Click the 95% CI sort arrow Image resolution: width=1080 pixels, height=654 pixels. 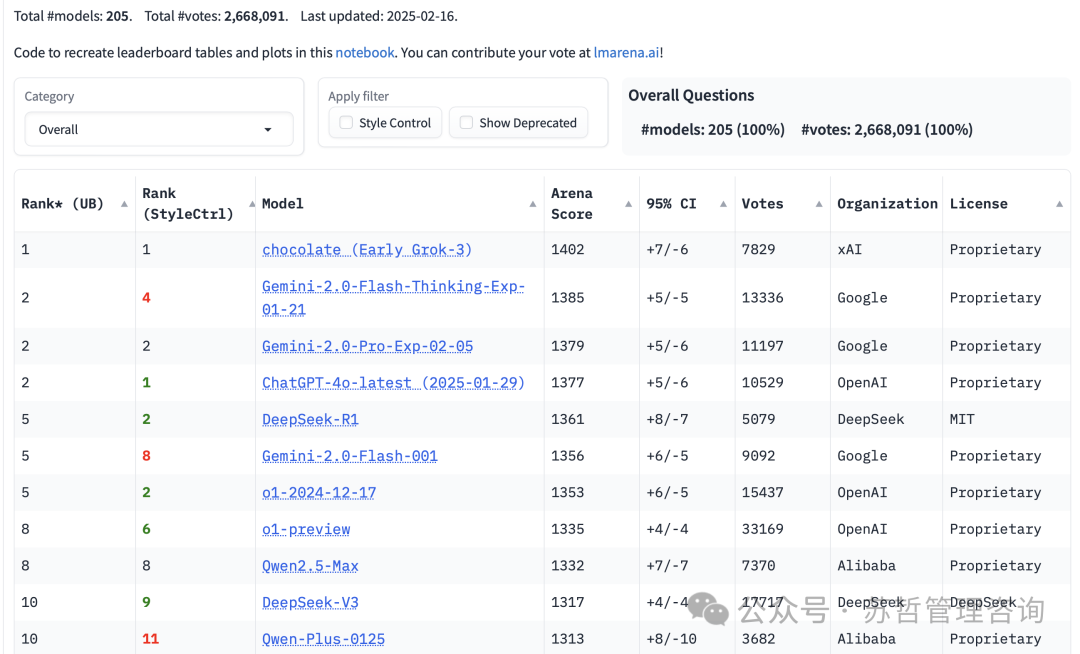(723, 204)
